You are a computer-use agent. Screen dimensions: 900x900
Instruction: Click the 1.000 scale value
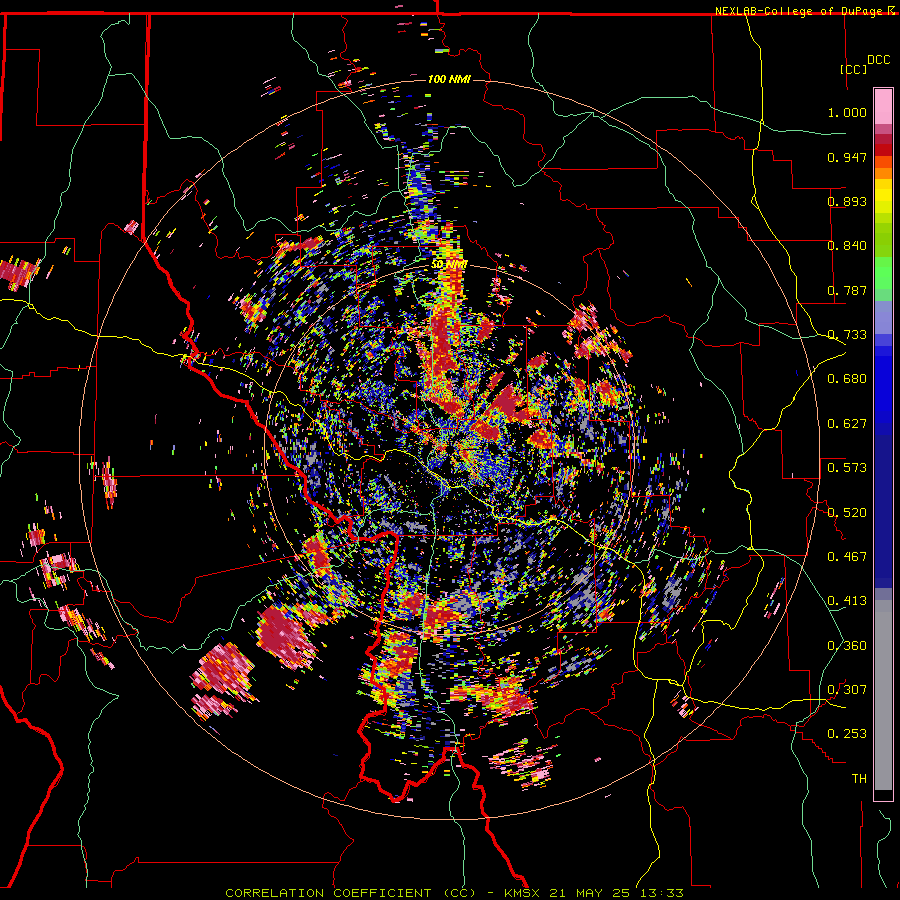coord(847,112)
